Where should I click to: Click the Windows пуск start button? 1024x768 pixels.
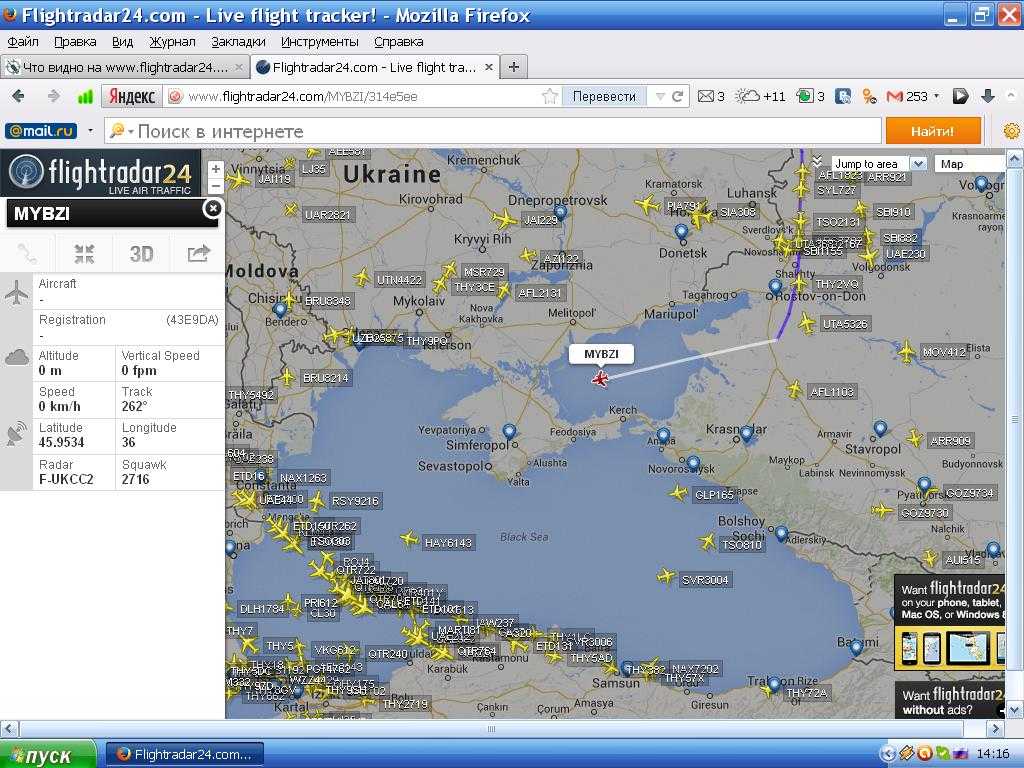click(47, 755)
